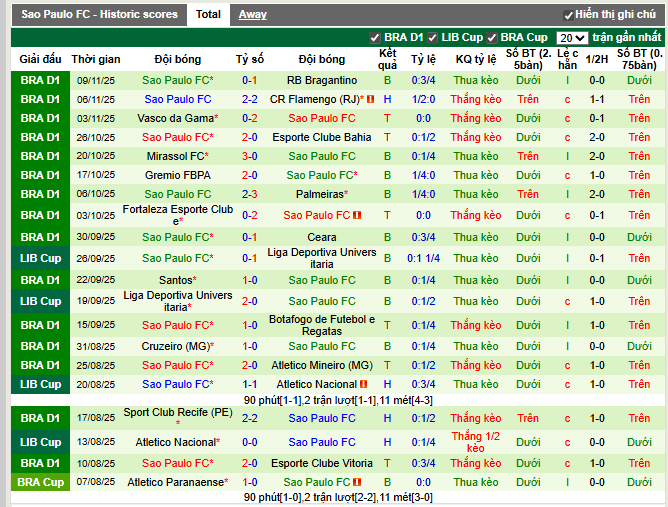This screenshot has width=668, height=507.
Task: Open Esporte Clube Bahia team link
Action: (x=322, y=137)
